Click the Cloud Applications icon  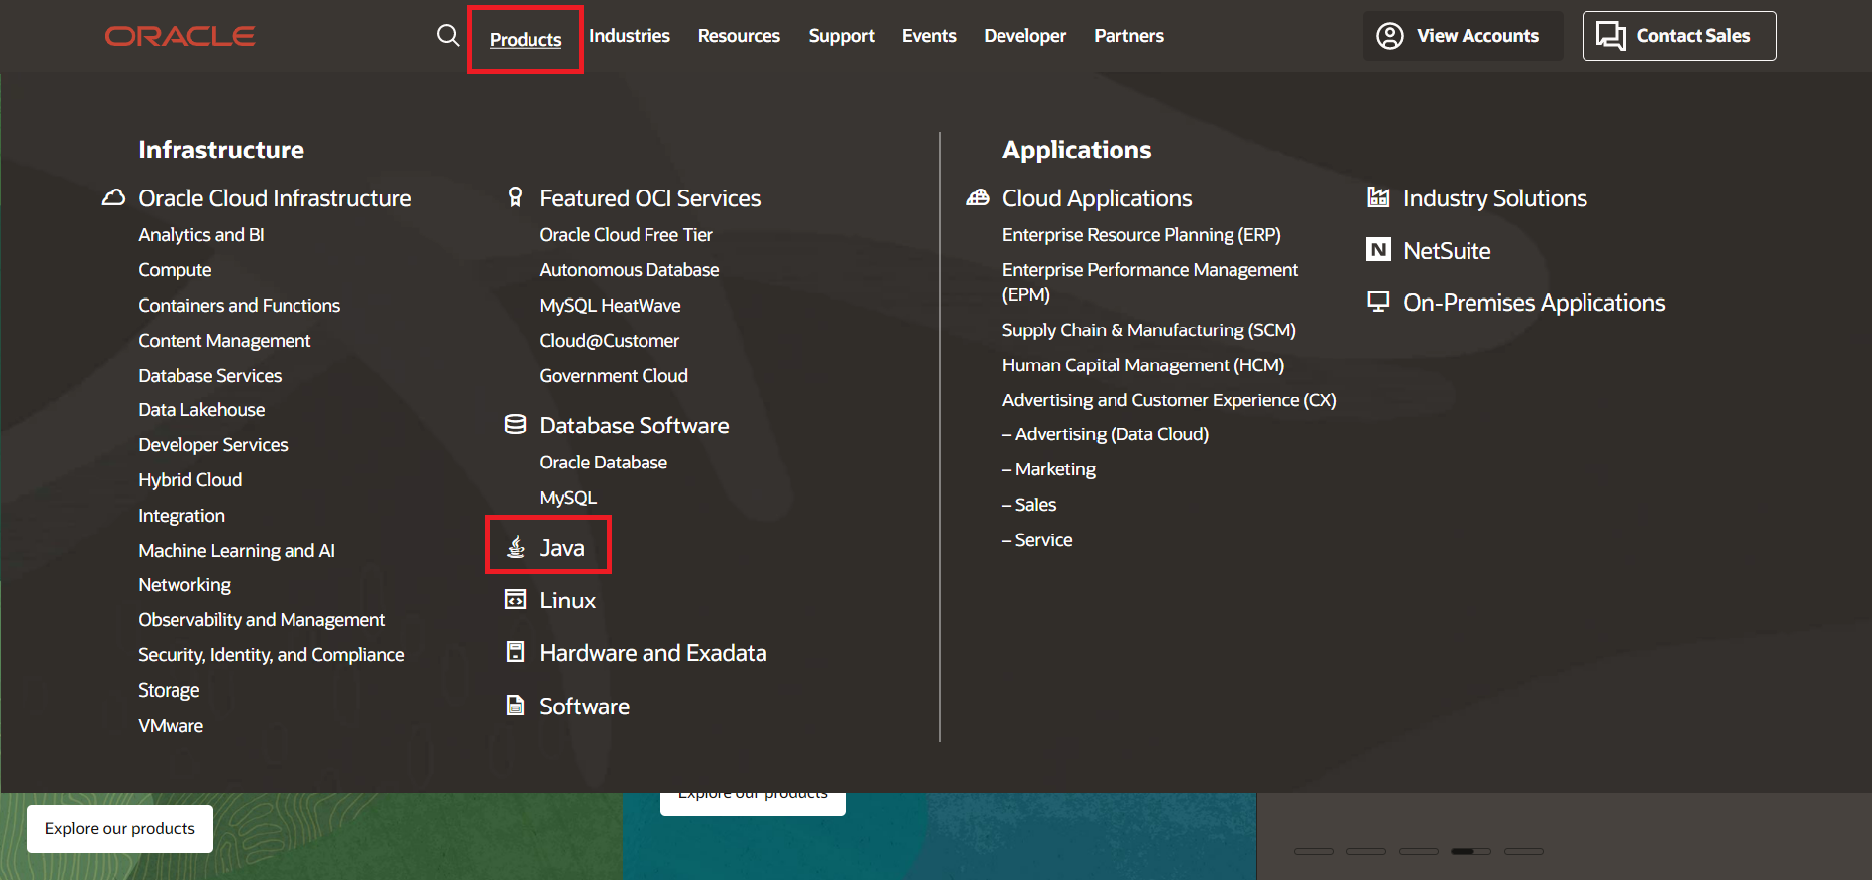pyautogui.click(x=978, y=198)
